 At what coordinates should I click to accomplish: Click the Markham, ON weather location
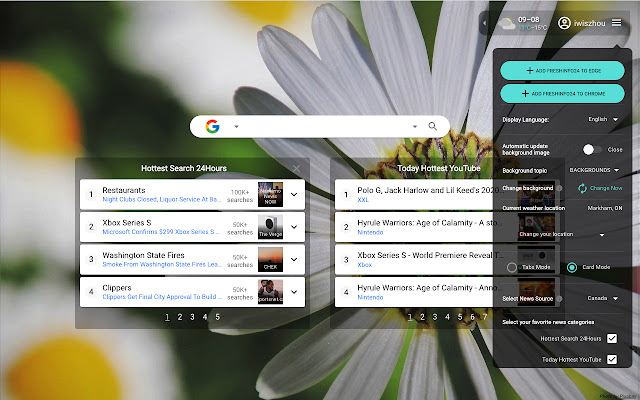pos(604,208)
